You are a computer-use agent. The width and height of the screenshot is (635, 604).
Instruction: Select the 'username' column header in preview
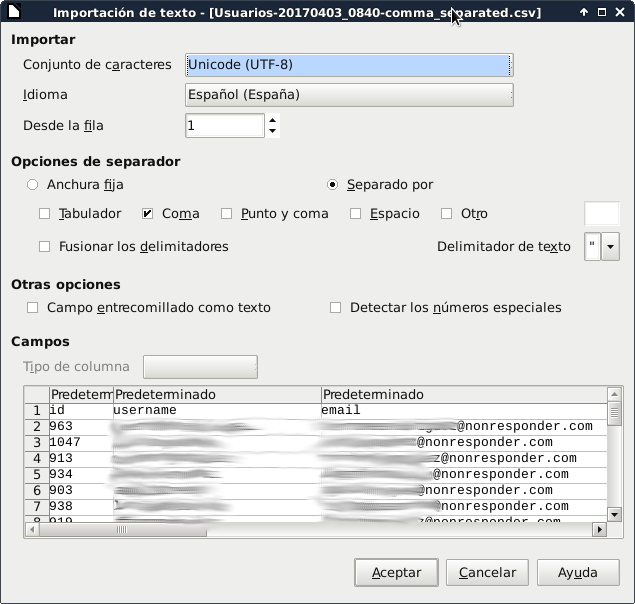click(x=217, y=395)
